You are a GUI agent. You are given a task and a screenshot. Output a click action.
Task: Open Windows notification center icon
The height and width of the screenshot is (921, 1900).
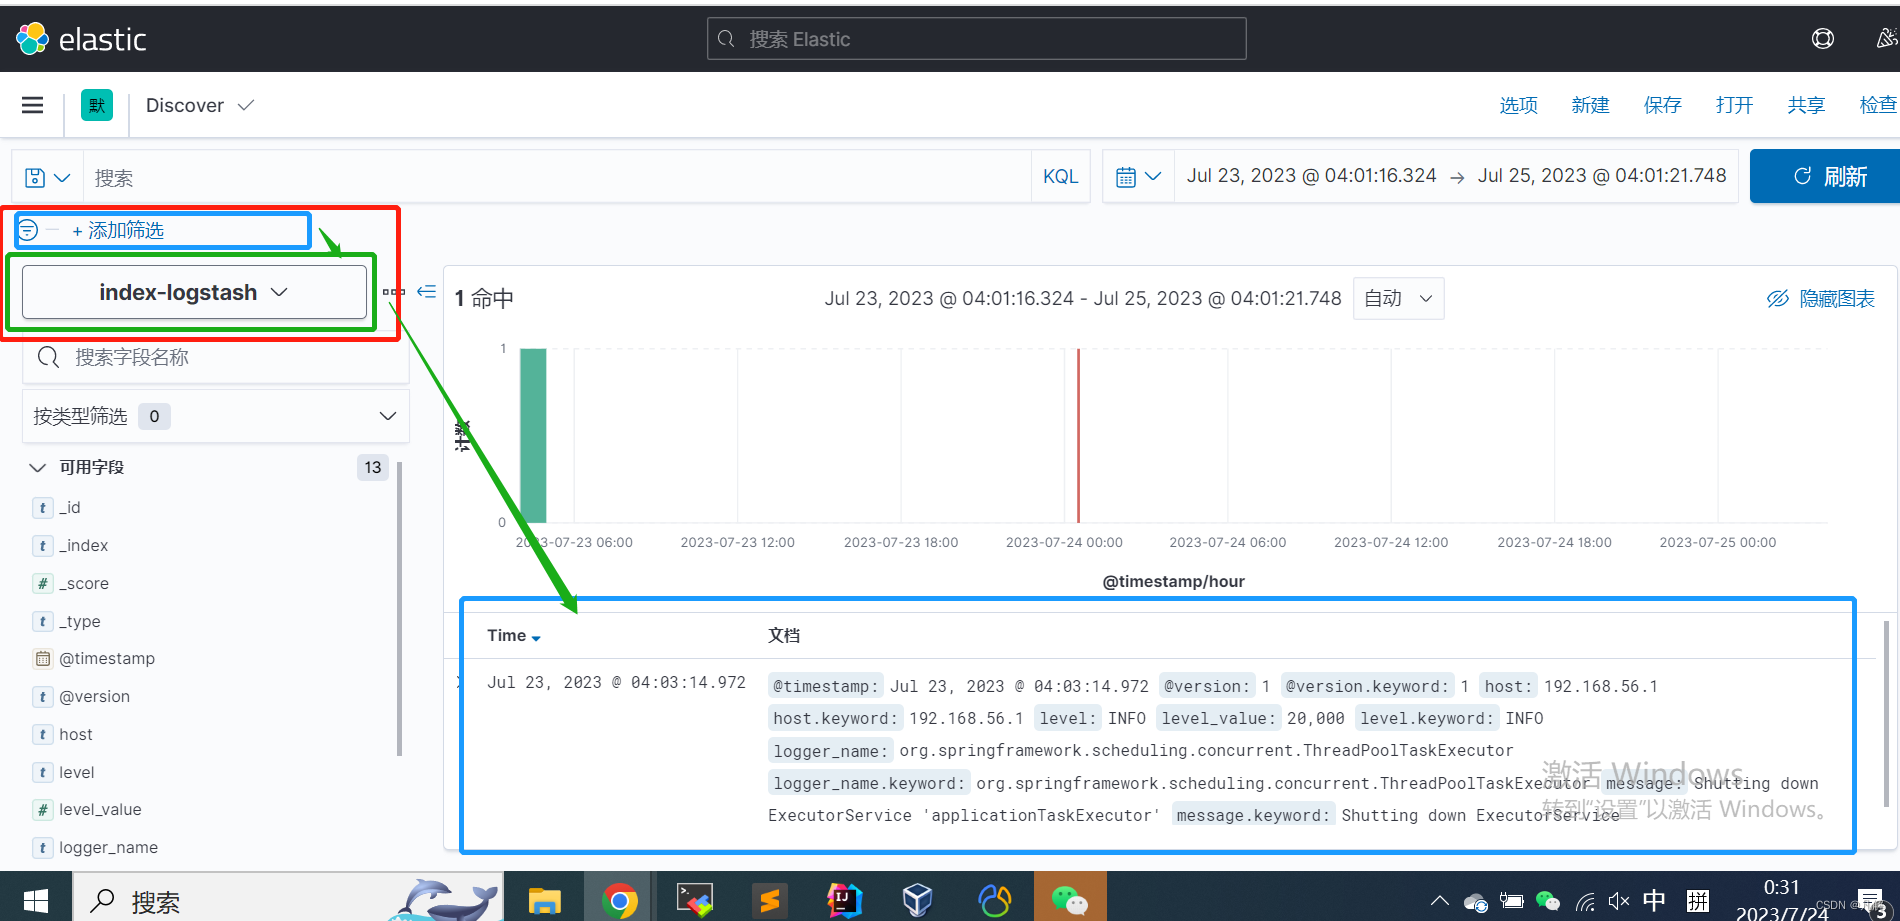1870,901
